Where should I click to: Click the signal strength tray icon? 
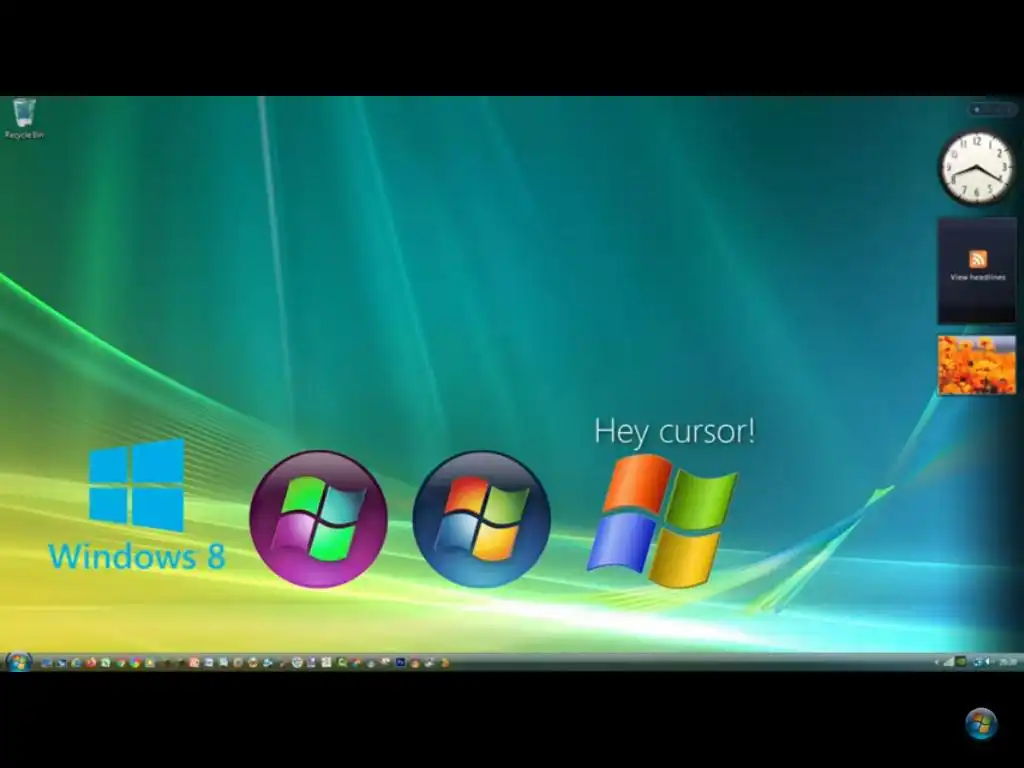[x=949, y=662]
